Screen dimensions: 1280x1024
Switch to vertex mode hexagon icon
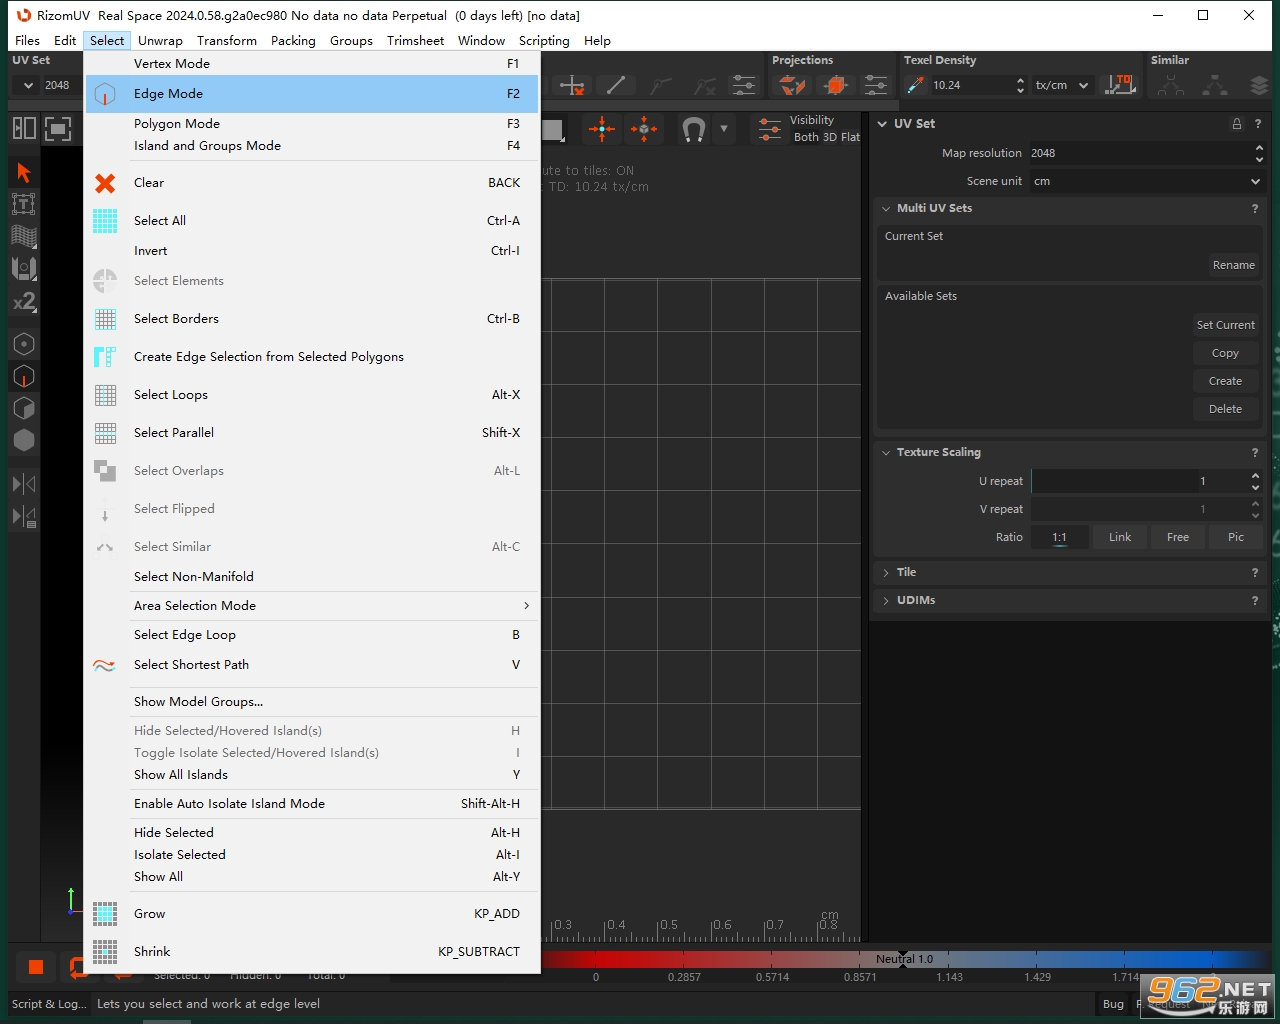[24, 344]
